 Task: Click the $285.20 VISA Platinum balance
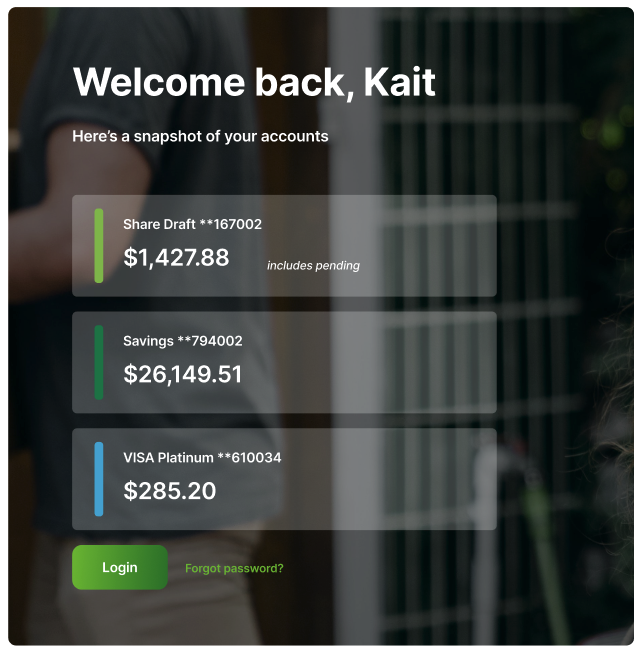tap(170, 490)
